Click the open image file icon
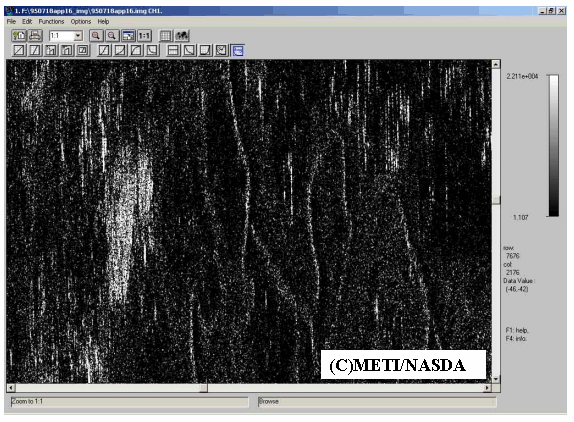The width and height of the screenshot is (574, 422). click(x=19, y=36)
